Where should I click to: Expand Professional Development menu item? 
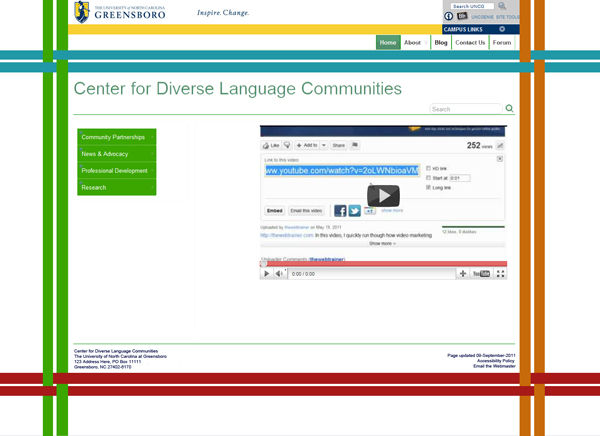click(117, 171)
